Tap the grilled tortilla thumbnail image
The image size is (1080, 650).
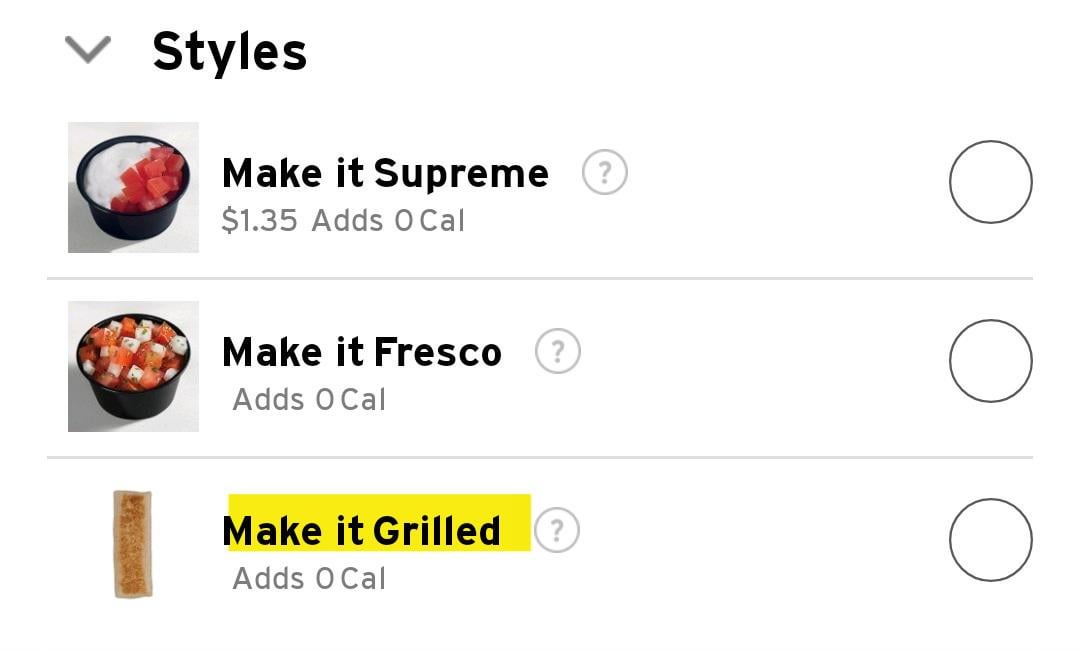point(133,544)
